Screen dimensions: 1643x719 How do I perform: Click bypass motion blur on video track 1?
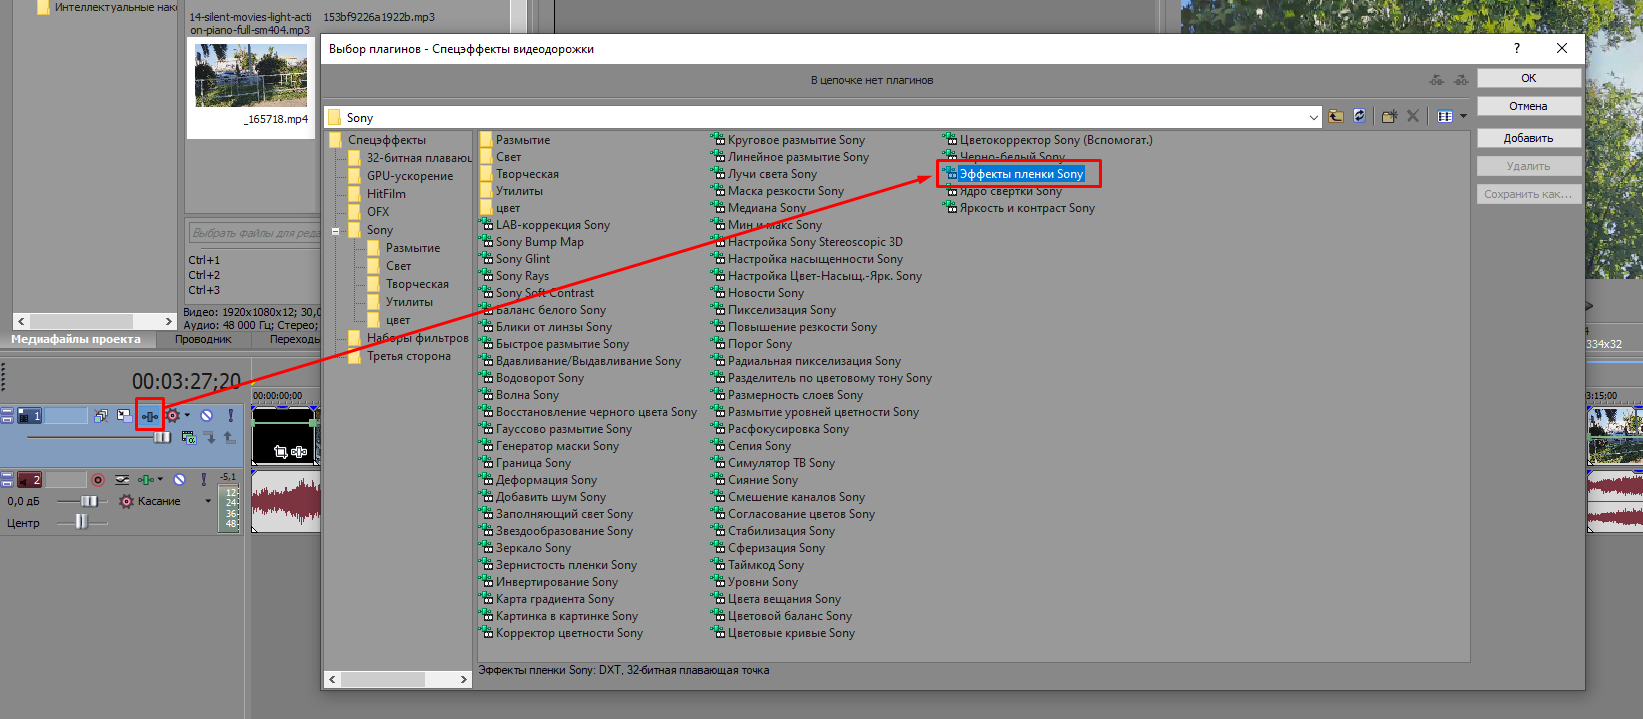(100, 416)
